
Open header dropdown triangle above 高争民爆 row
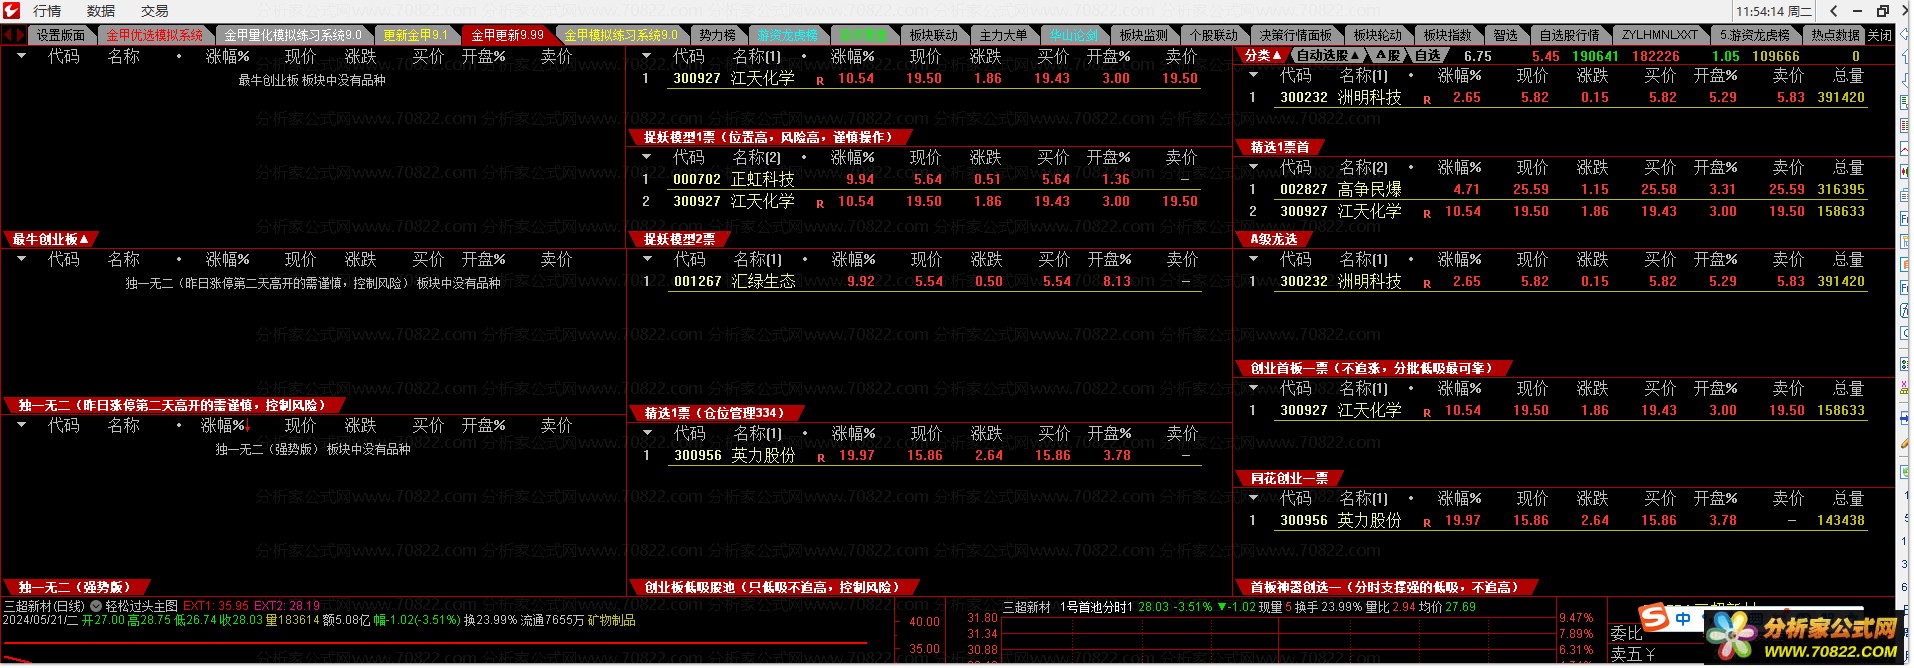pos(1254,167)
